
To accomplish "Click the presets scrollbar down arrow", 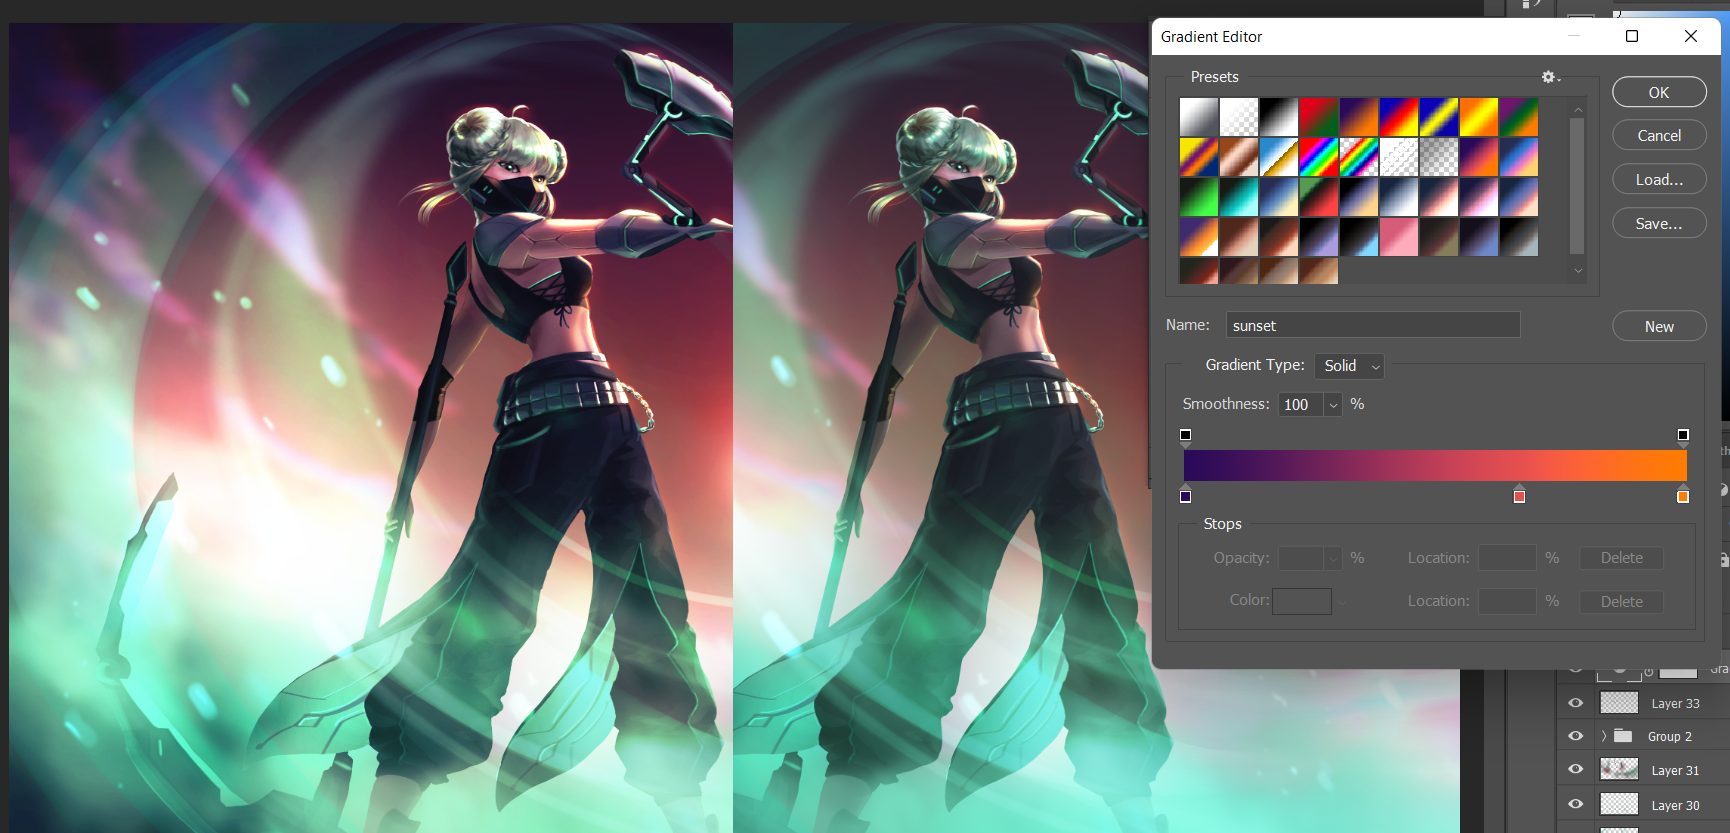I will 1578,270.
